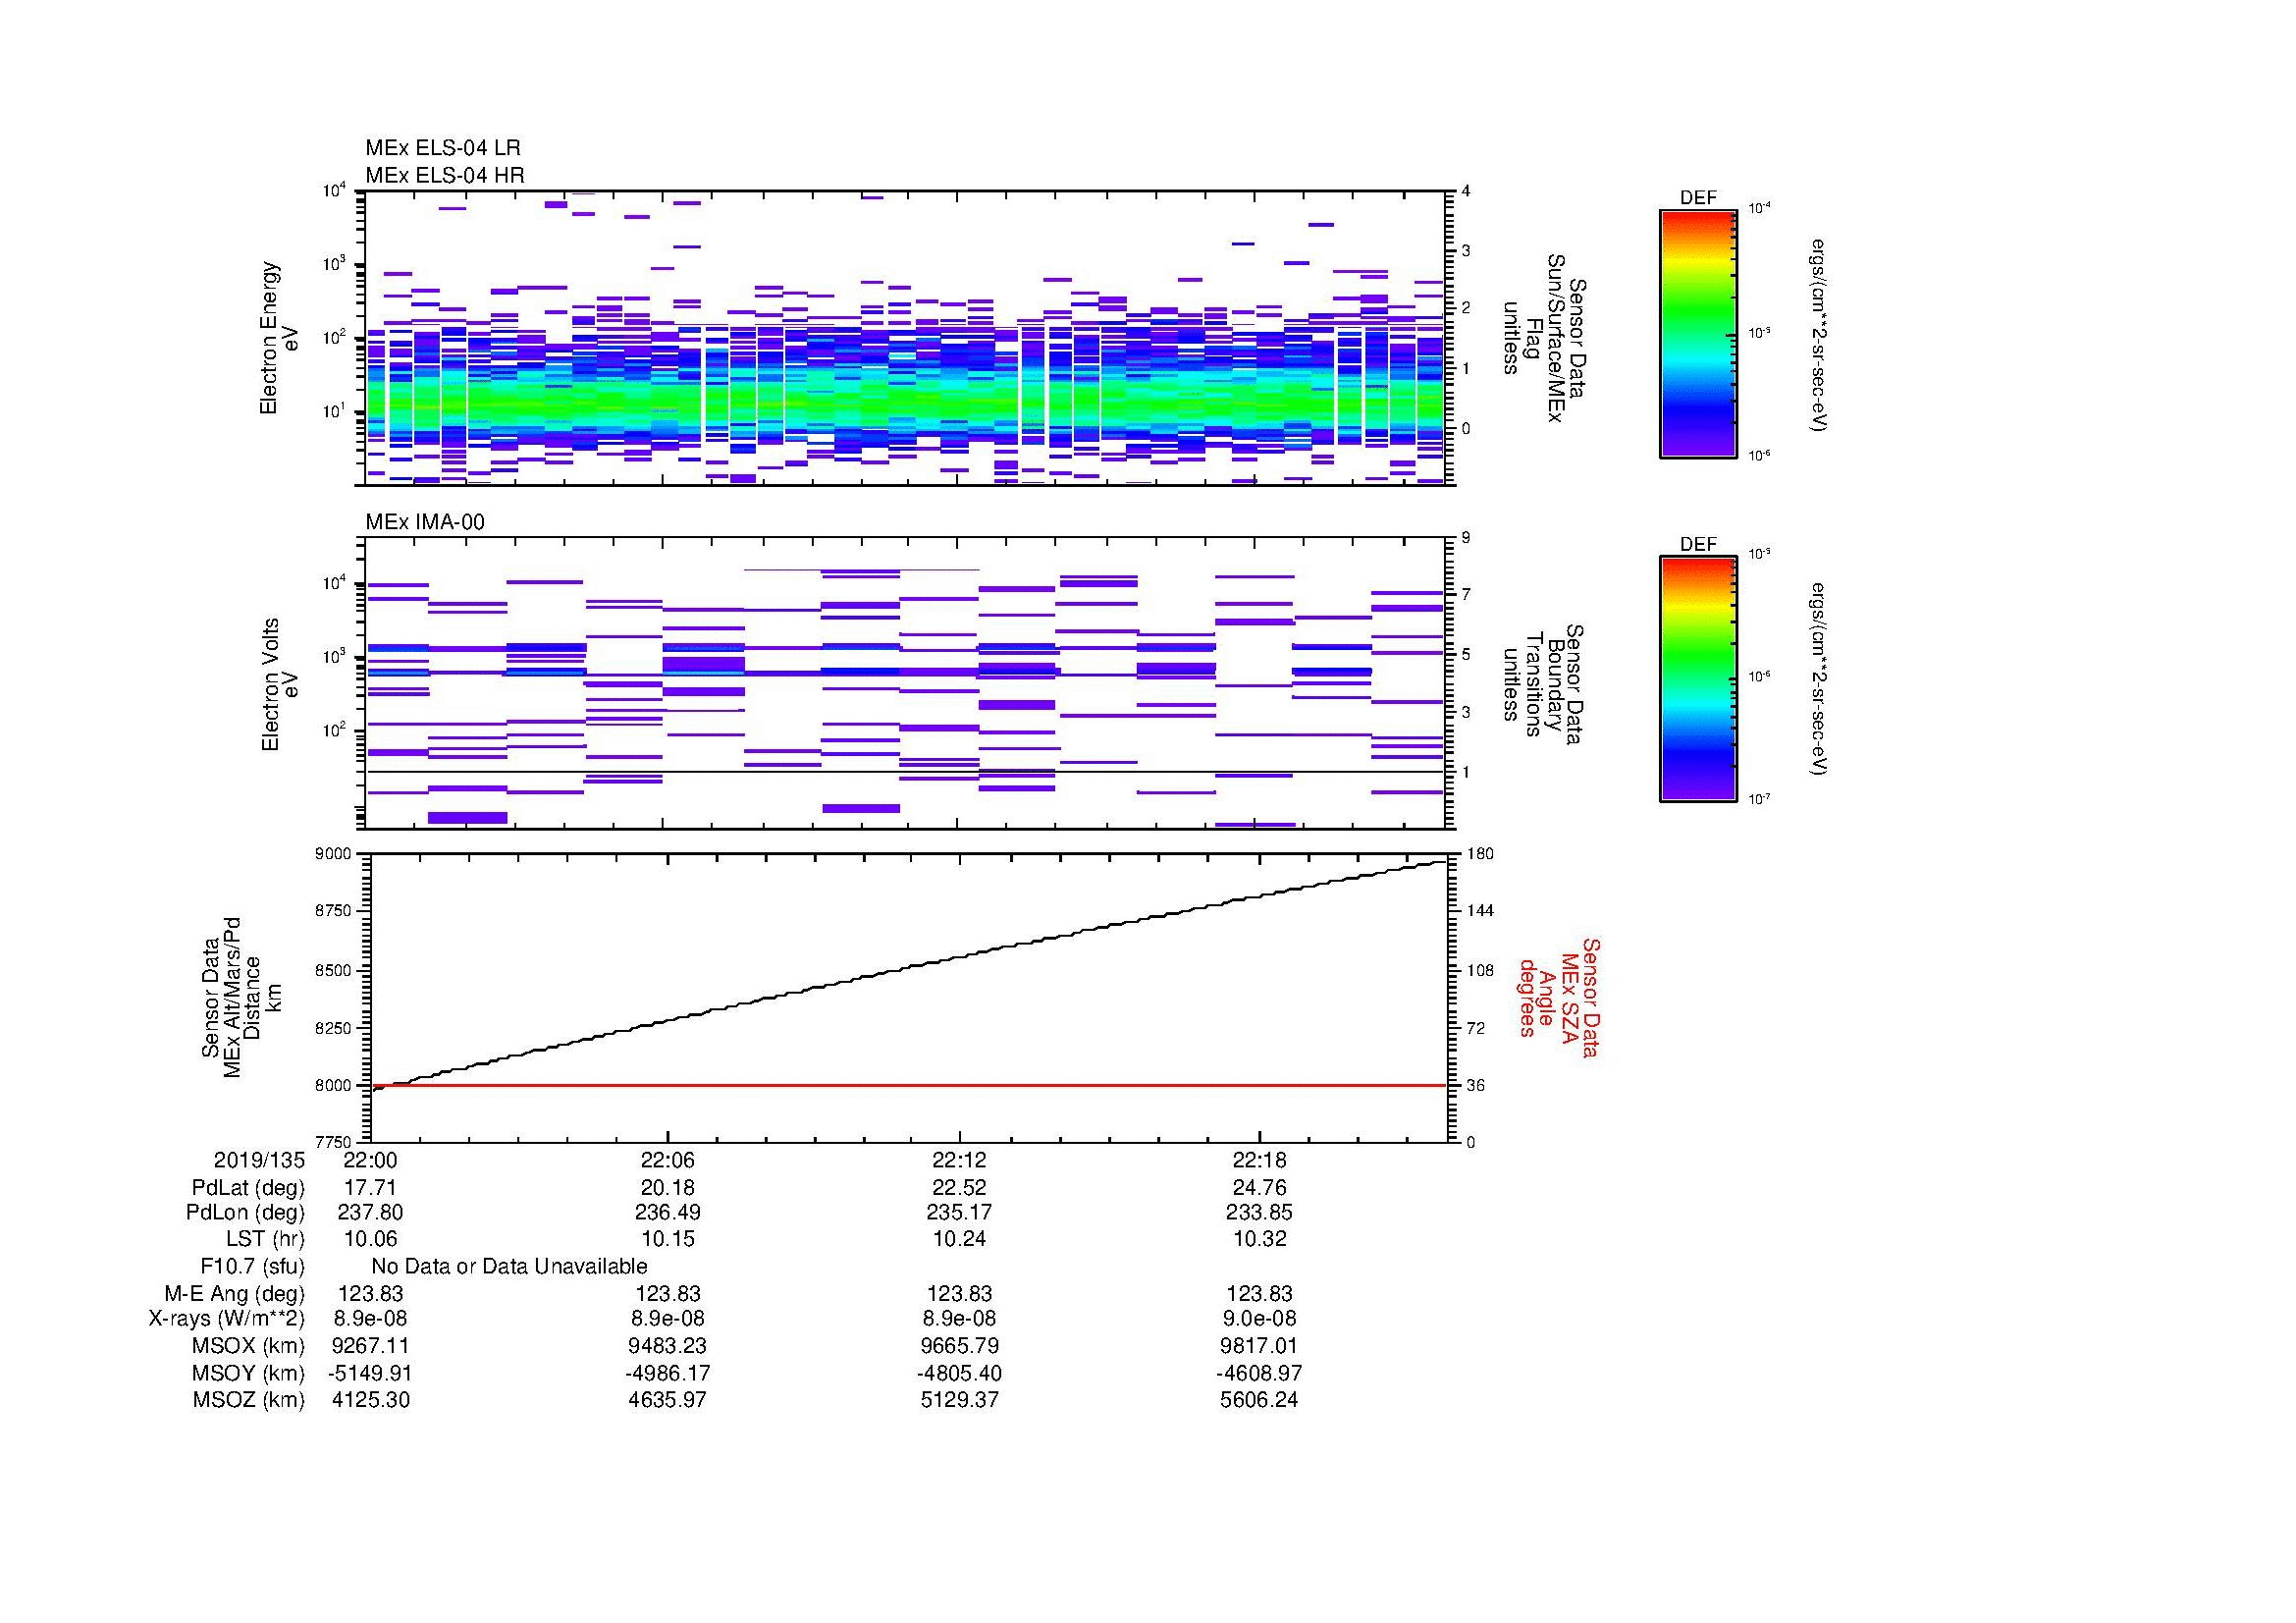Viewport: 2296px width, 1623px height.
Task: Click the X-rays value '9.0e-08'
Action: click(1259, 1319)
